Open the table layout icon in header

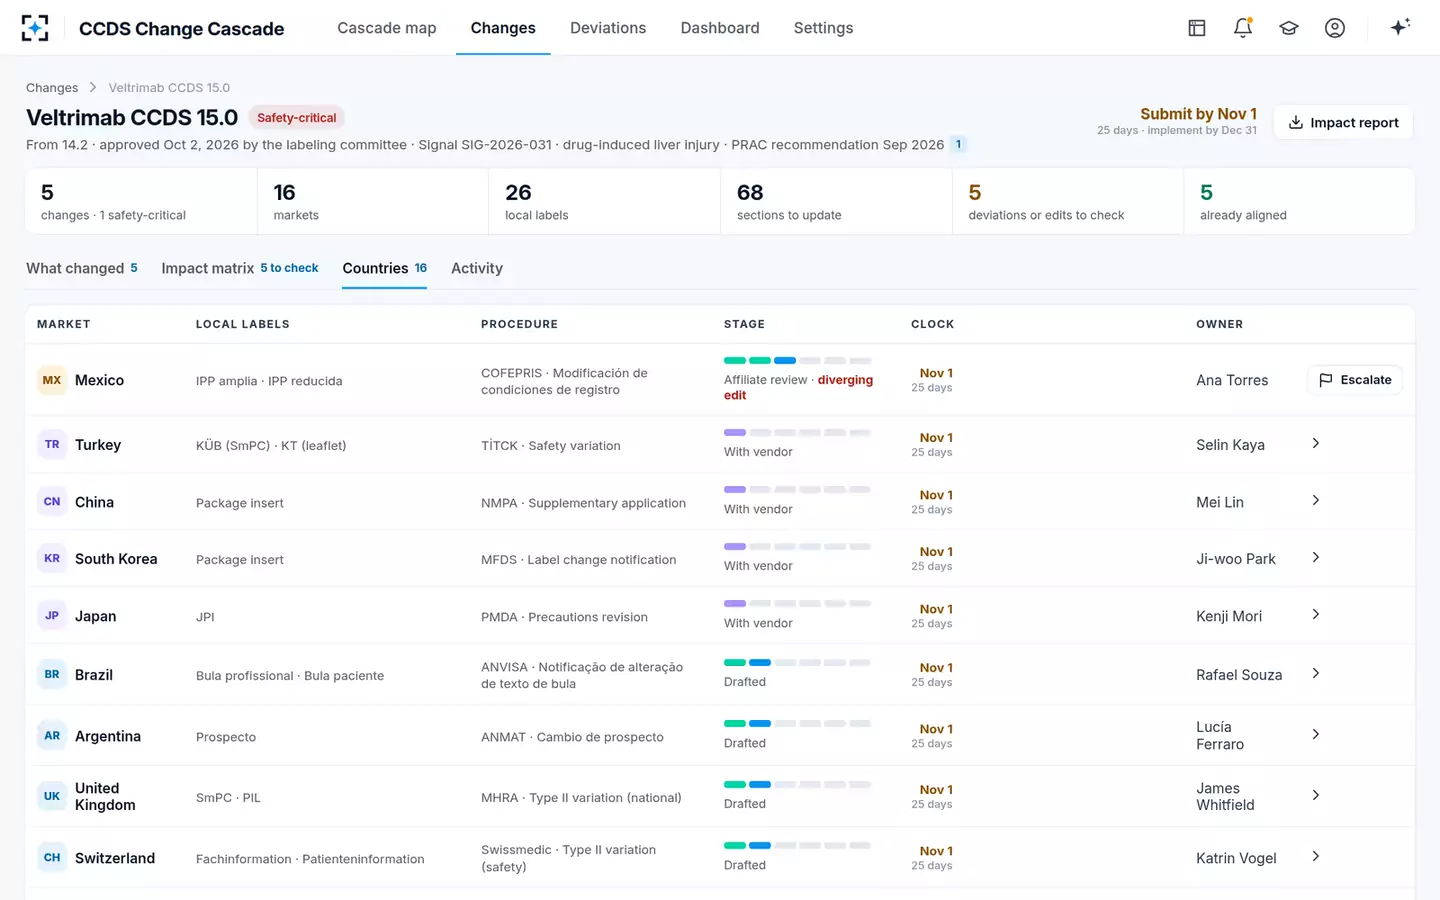point(1197,28)
